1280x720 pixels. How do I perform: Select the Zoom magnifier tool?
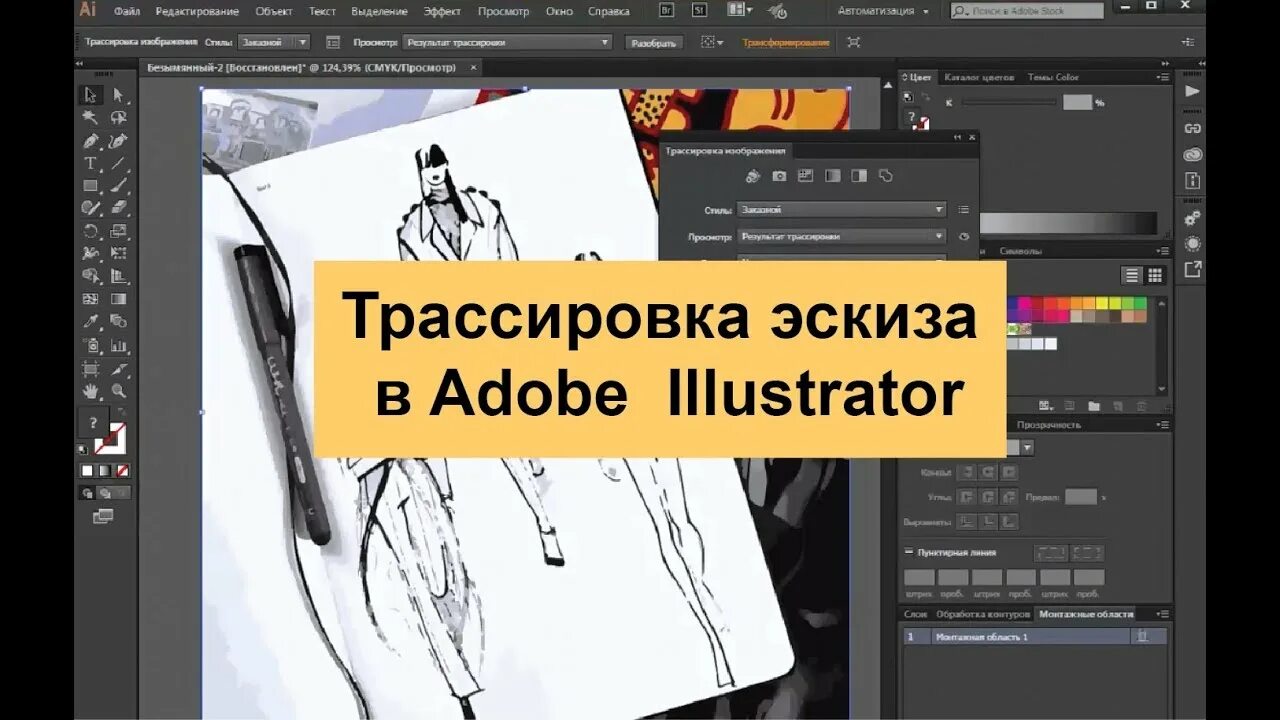(x=118, y=391)
